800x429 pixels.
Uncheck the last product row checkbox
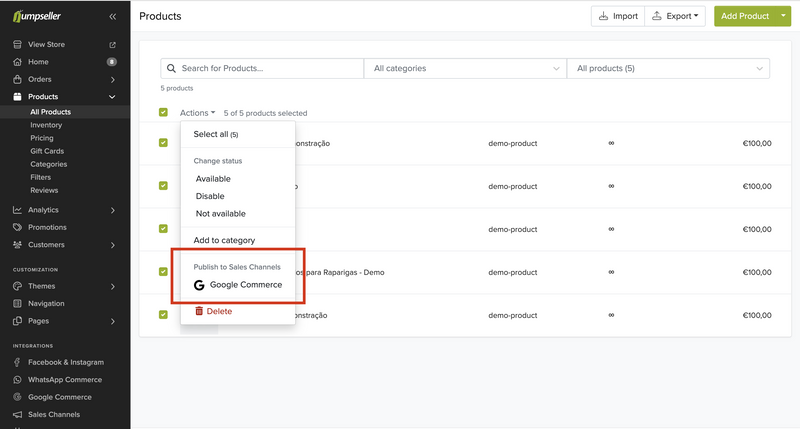[163, 315]
